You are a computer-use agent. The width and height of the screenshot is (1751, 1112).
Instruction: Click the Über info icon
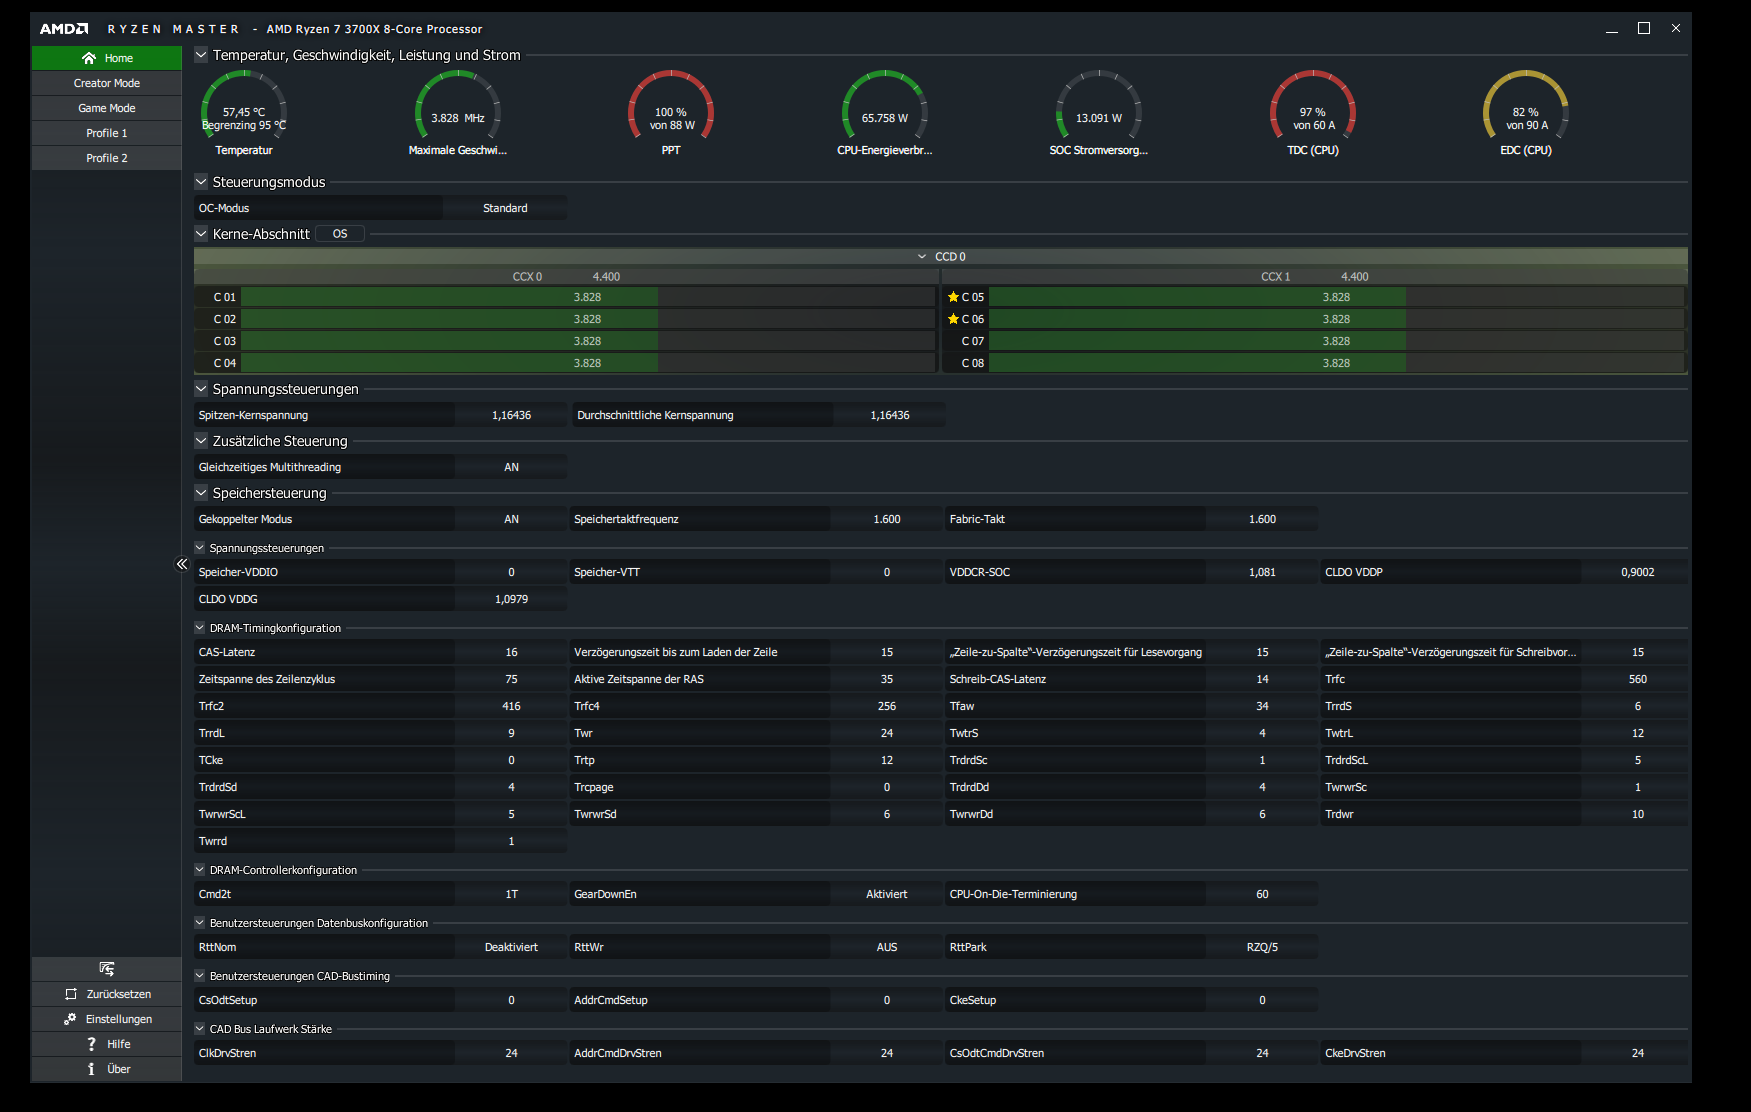(x=91, y=1069)
